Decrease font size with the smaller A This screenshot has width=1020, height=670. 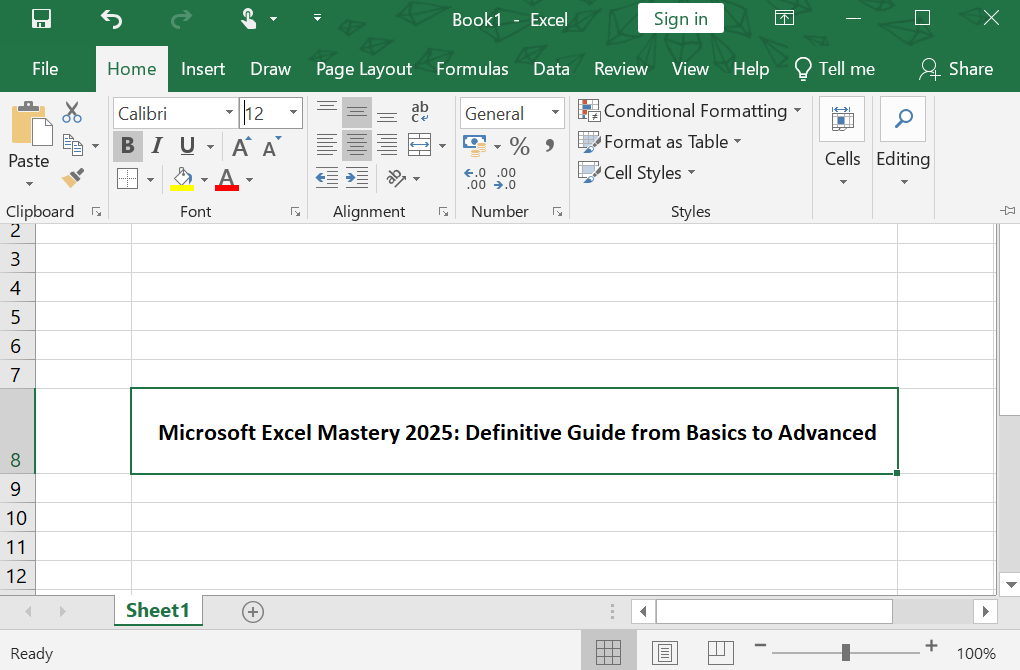click(272, 146)
